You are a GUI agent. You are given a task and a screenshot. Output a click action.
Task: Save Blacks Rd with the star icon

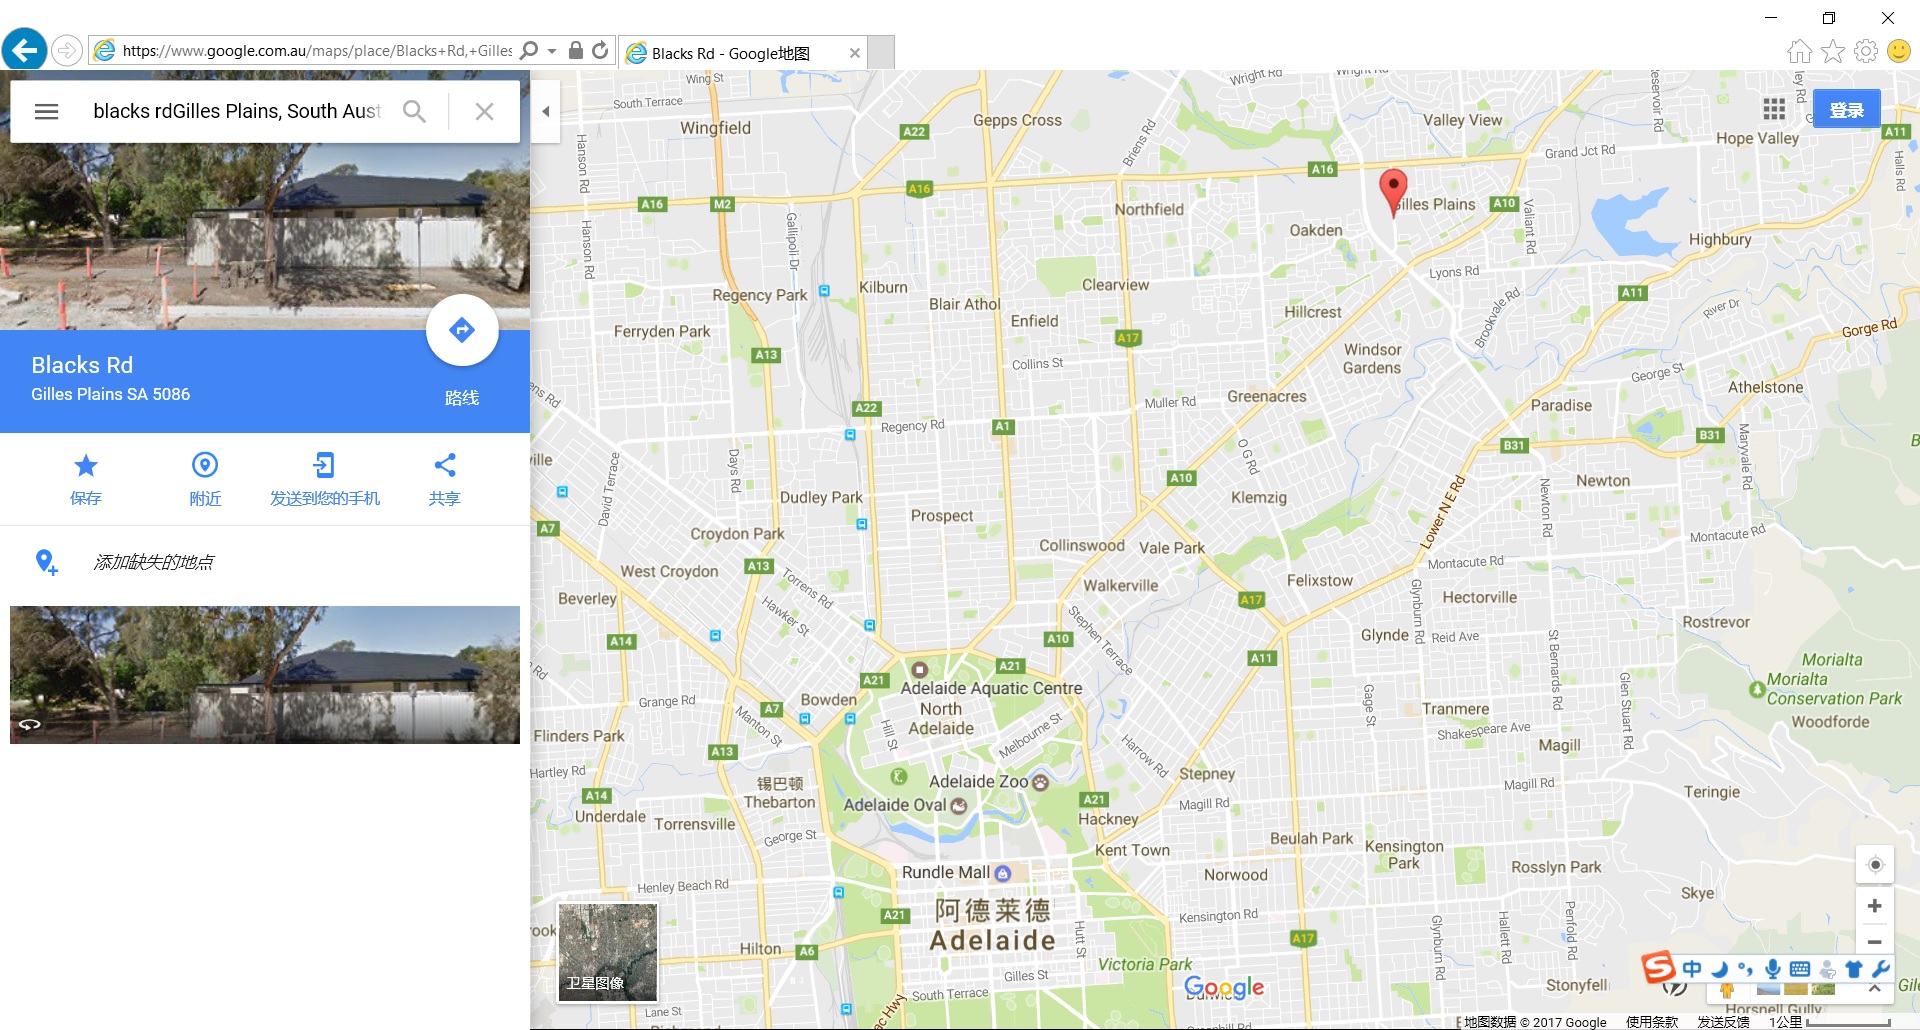[x=86, y=466]
